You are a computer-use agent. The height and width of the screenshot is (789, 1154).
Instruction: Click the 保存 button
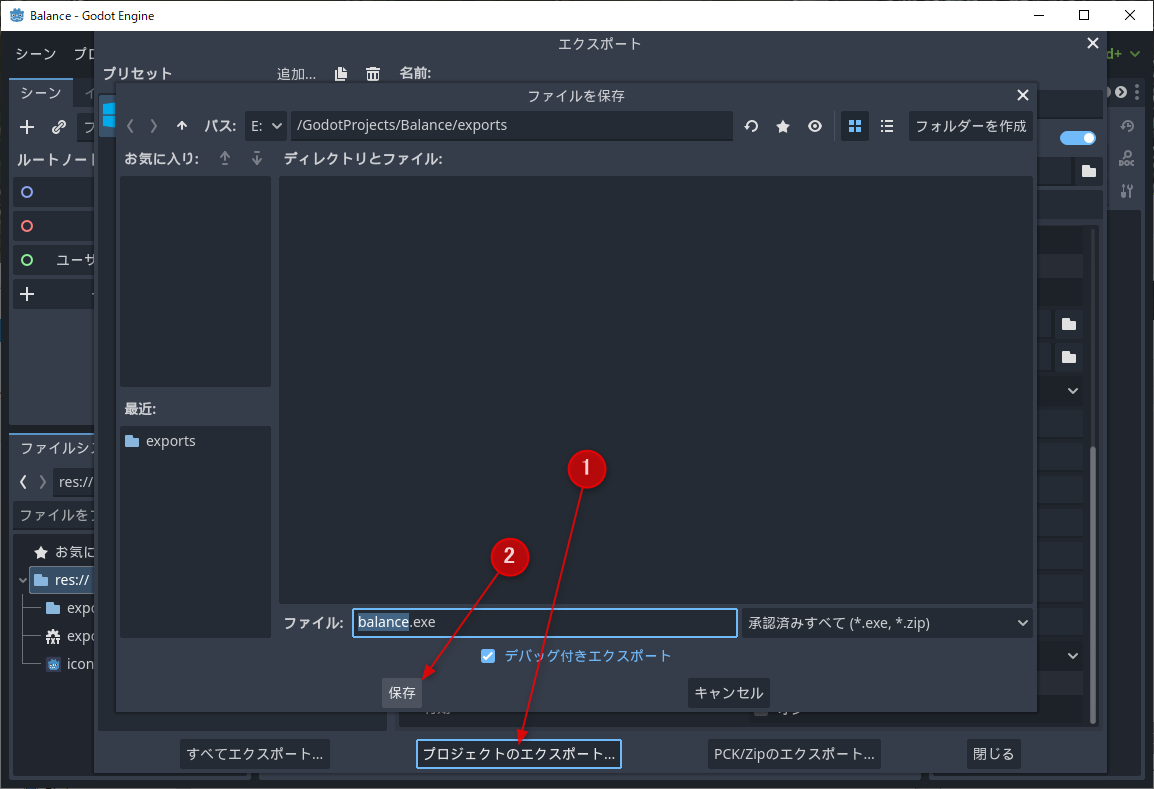402,693
